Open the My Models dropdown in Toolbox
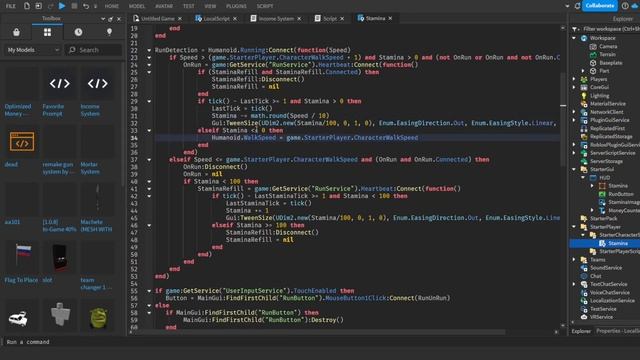640x360 pixels. pyautogui.click(x=33, y=50)
